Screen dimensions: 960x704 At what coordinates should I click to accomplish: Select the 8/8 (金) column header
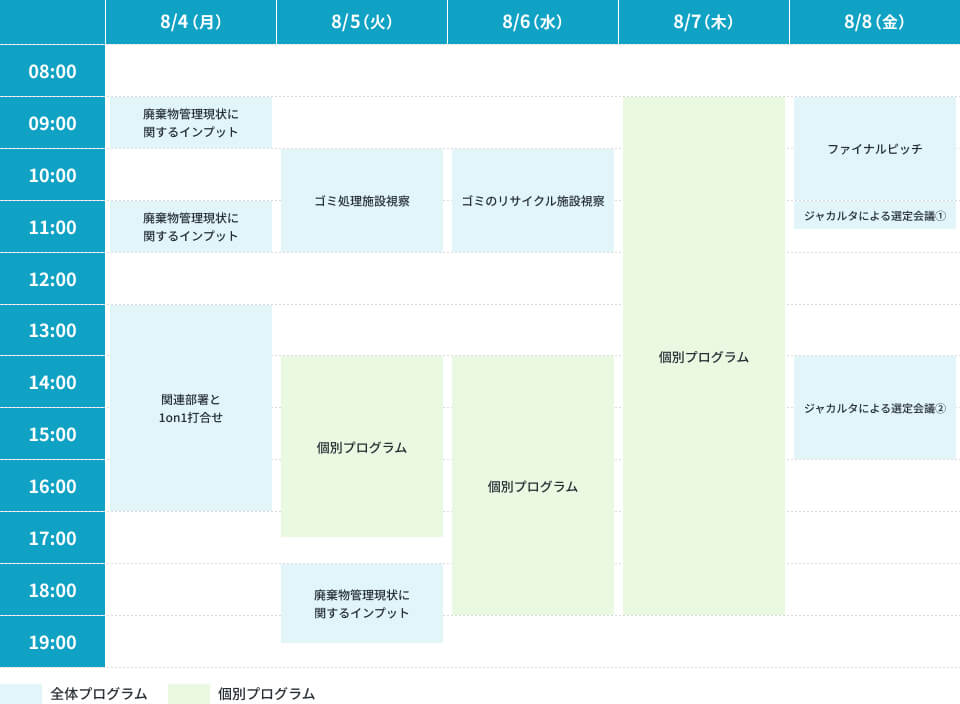[x=874, y=22]
